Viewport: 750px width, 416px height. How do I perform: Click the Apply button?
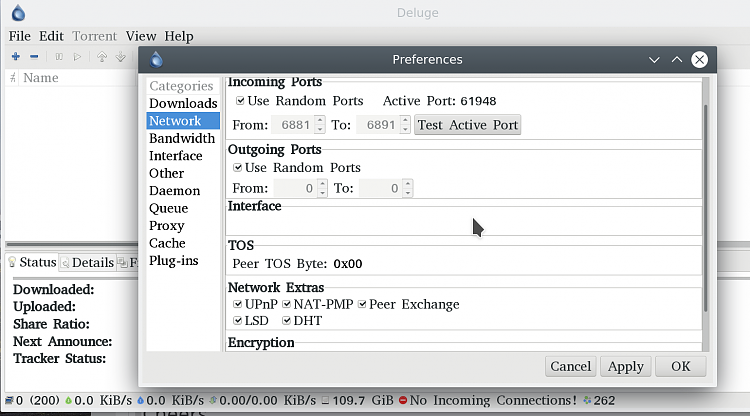[626, 366]
